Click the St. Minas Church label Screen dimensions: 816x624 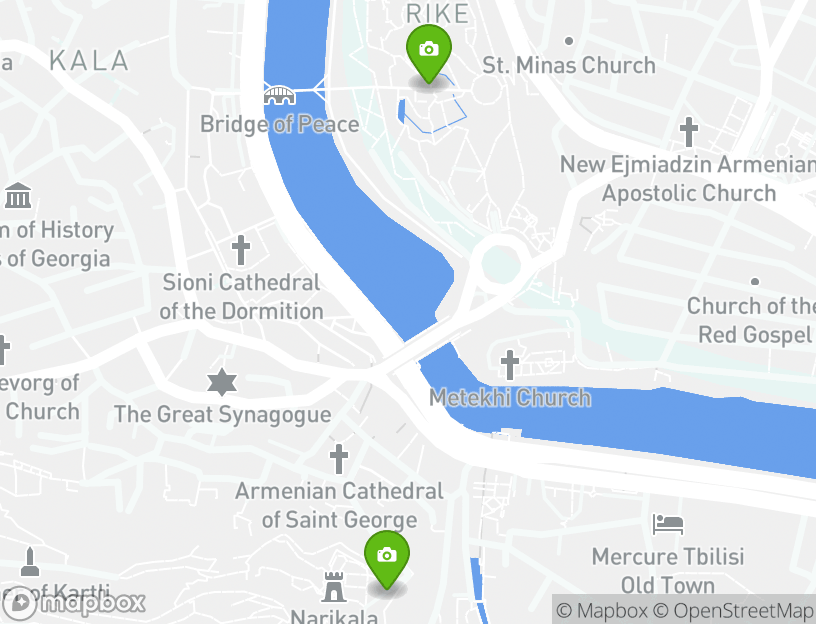(569, 66)
